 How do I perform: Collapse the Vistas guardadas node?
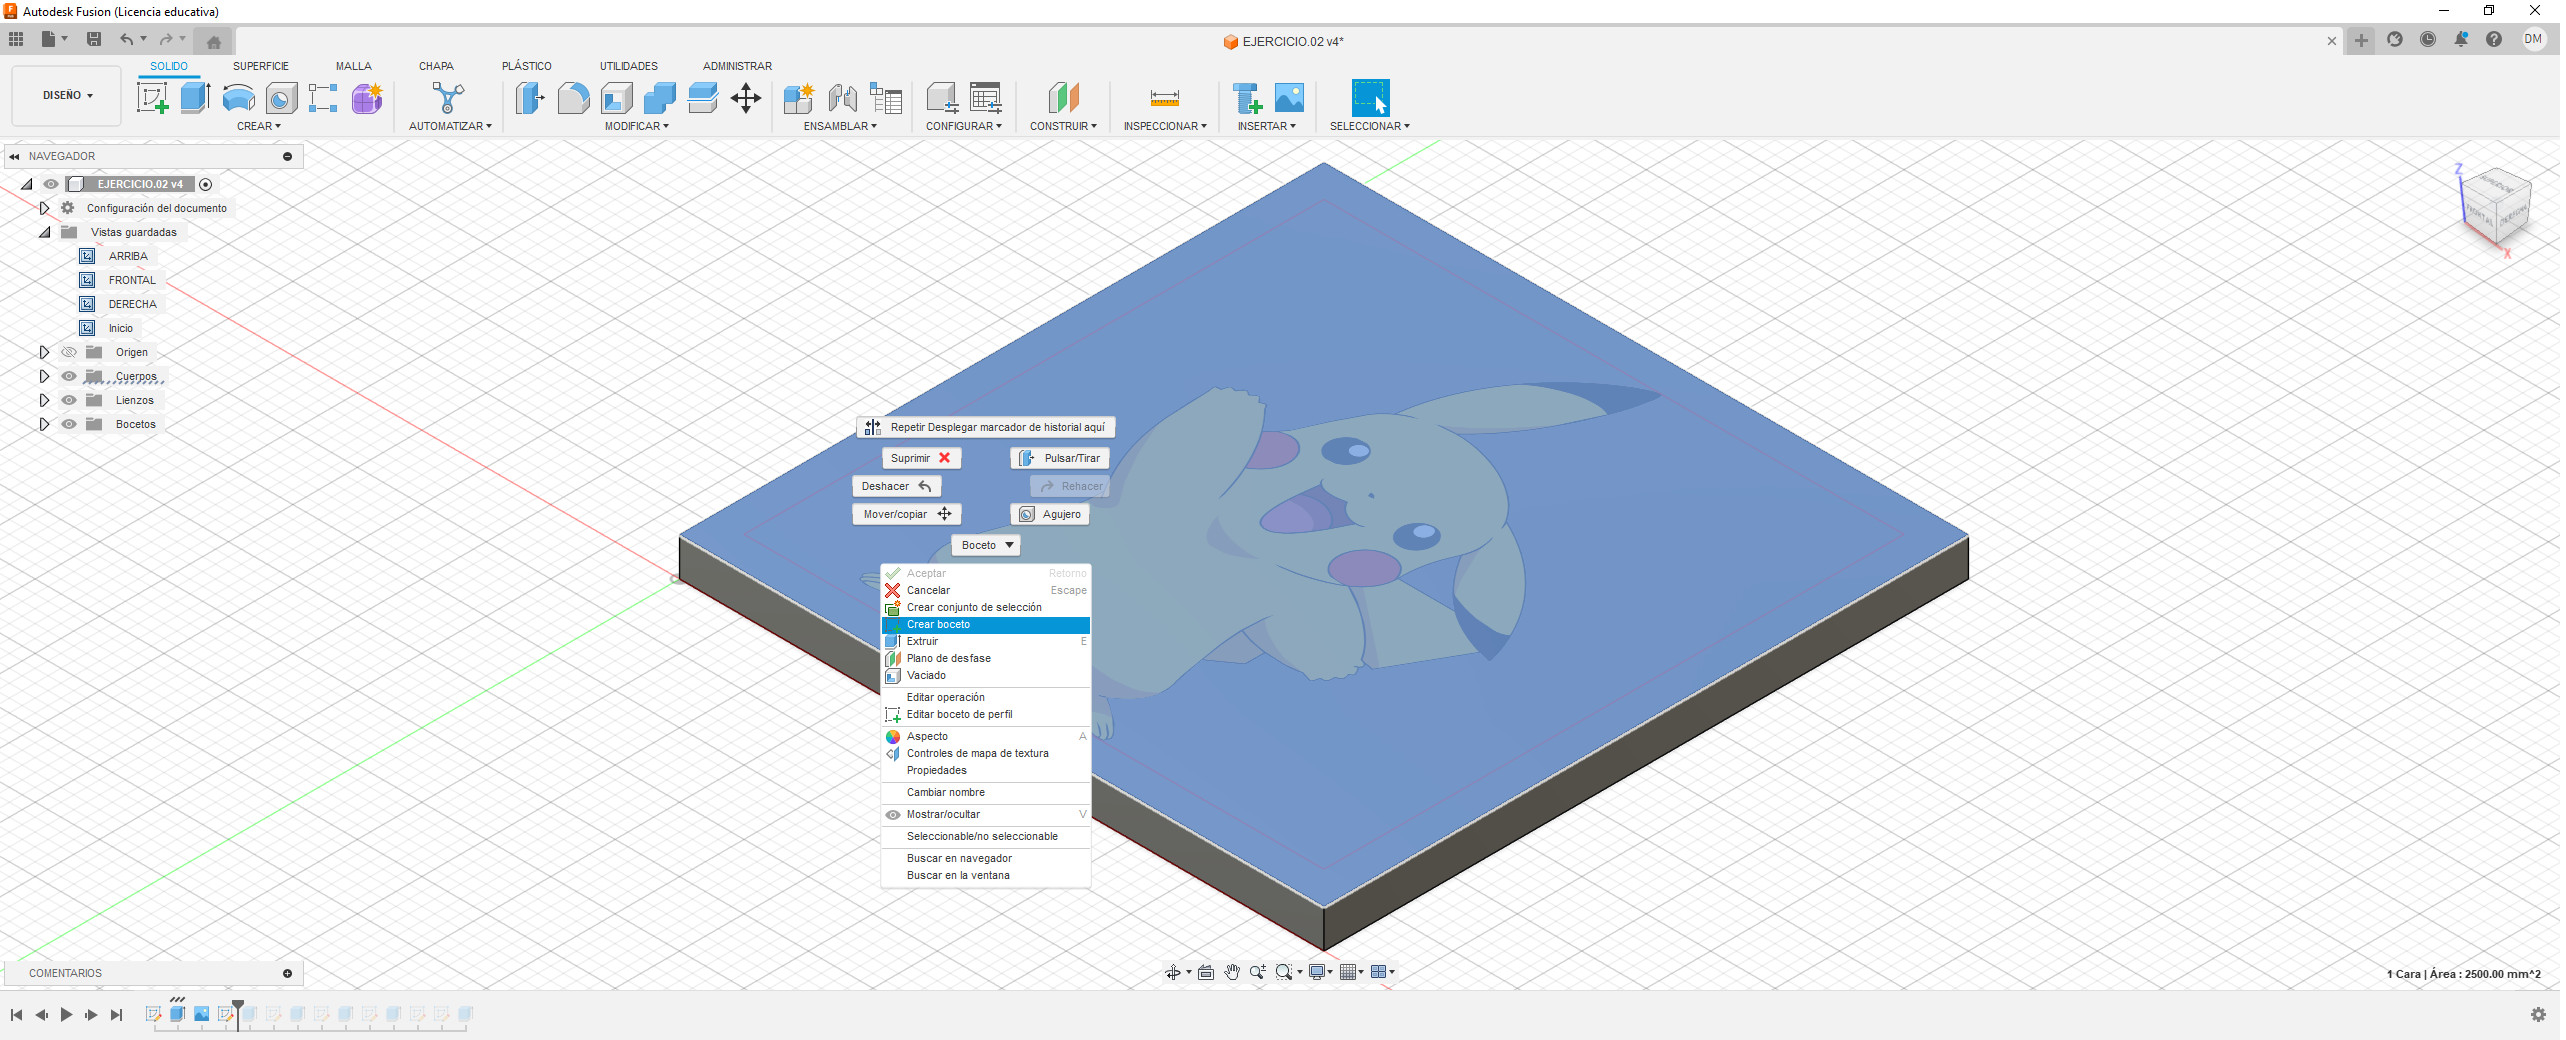pyautogui.click(x=44, y=232)
